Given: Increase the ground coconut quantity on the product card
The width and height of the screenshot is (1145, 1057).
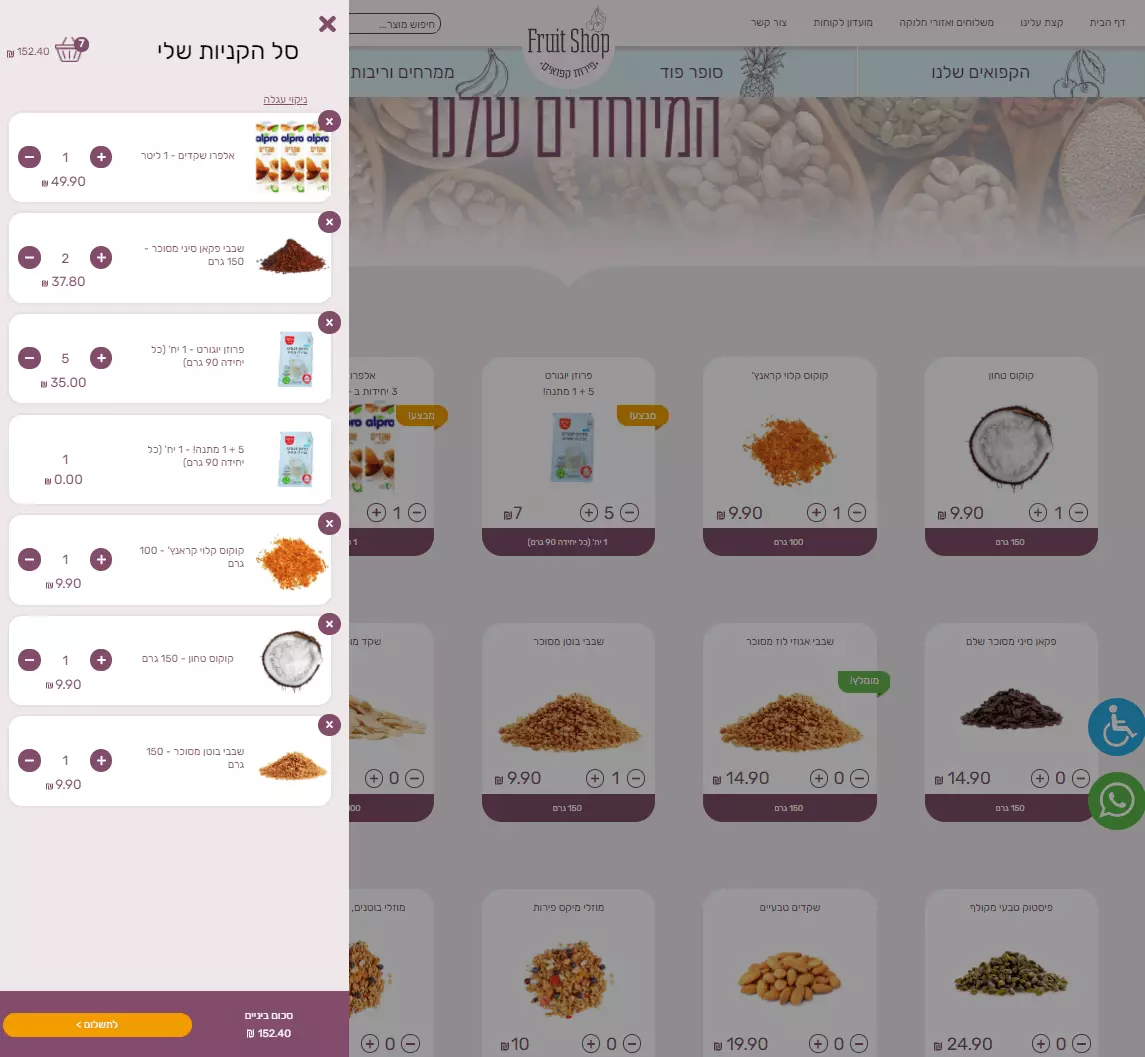Looking at the screenshot, I should (x=1038, y=513).
